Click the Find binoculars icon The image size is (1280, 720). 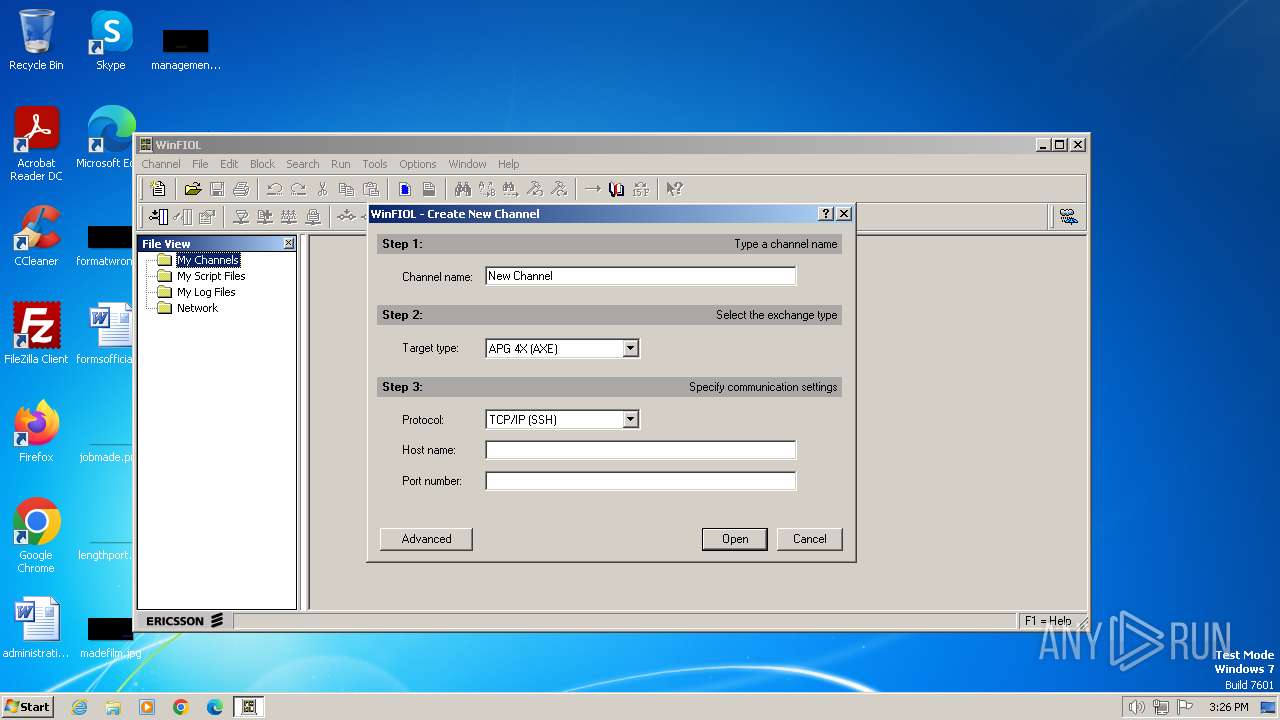tap(462, 189)
